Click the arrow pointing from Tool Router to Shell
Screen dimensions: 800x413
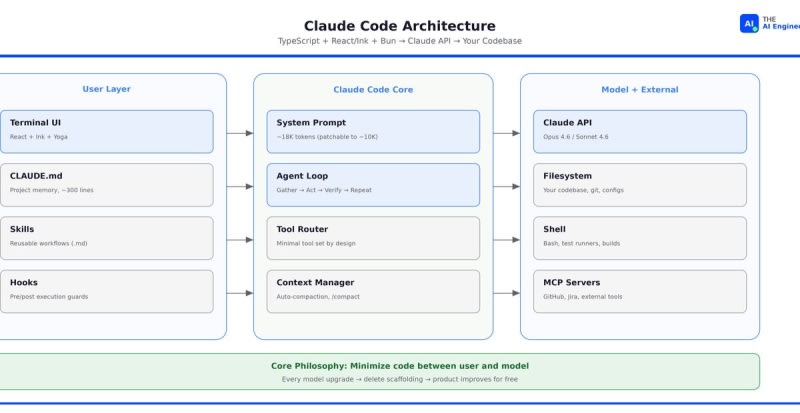point(506,239)
